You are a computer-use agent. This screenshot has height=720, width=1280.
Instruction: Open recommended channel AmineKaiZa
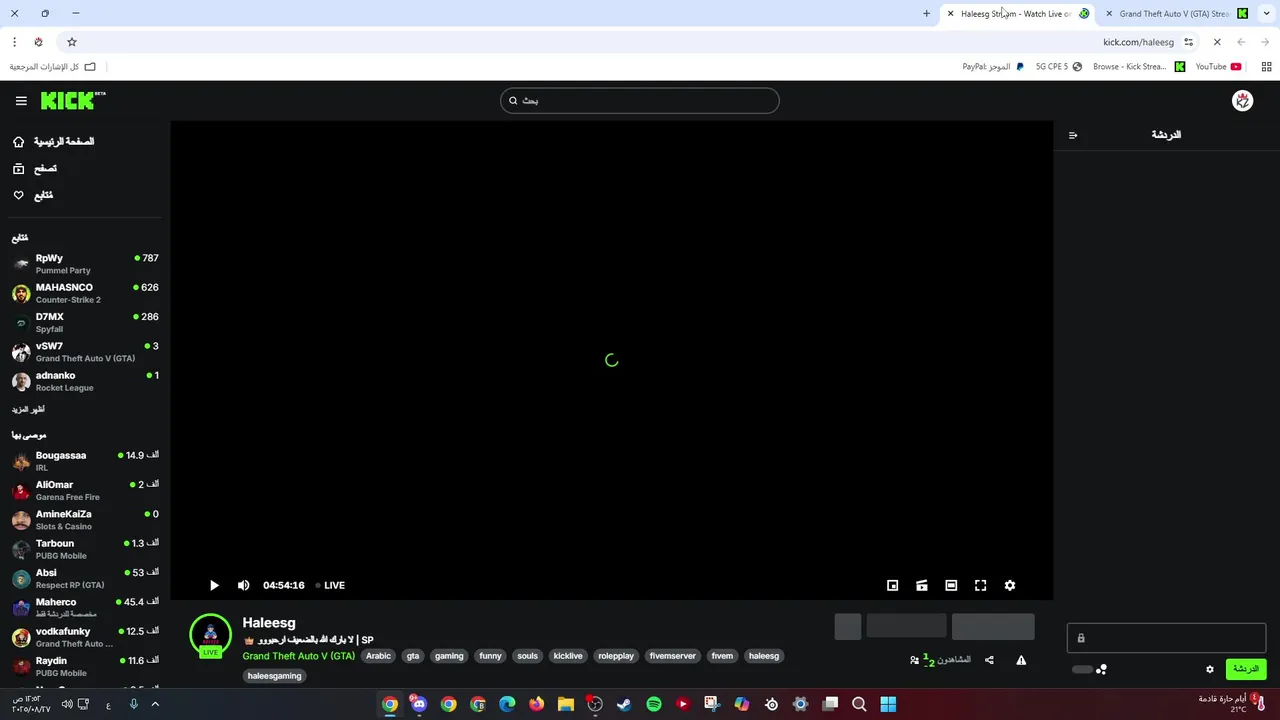85,520
